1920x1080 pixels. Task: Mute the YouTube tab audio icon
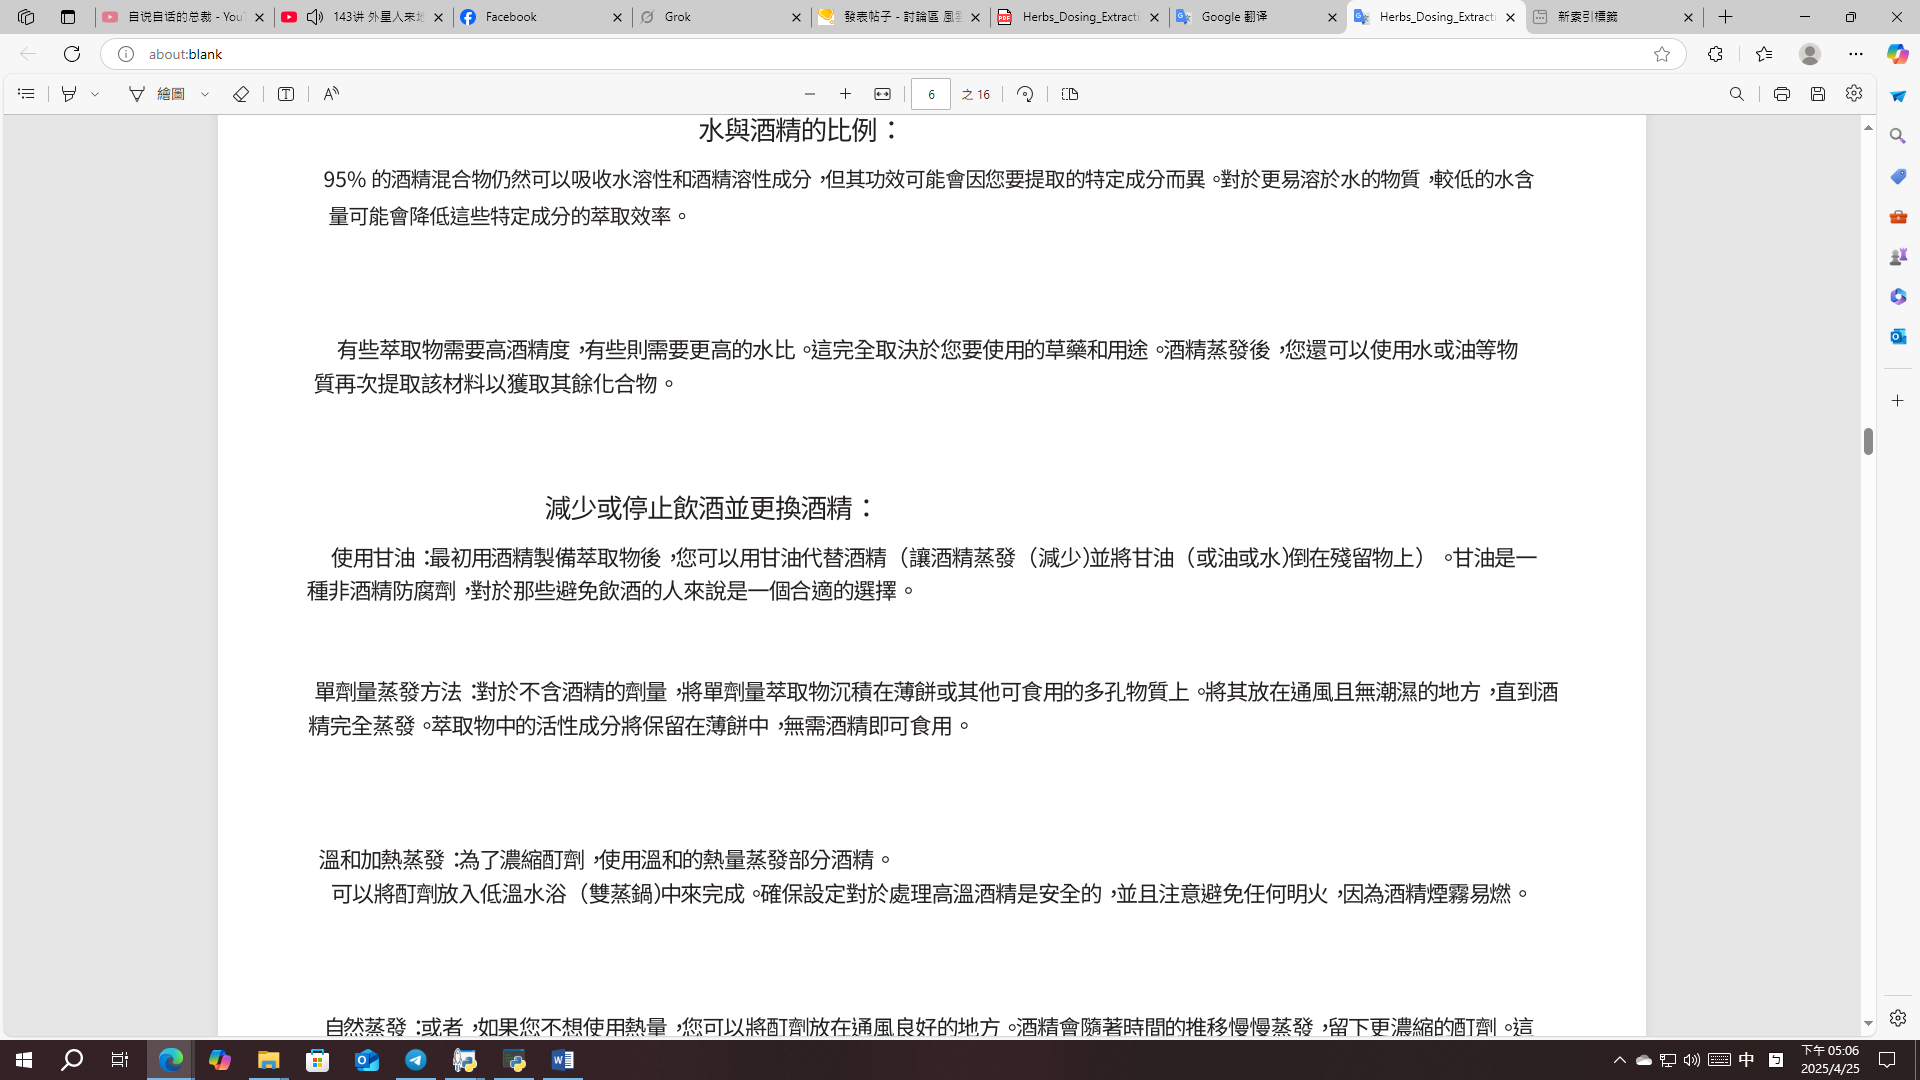[315, 17]
